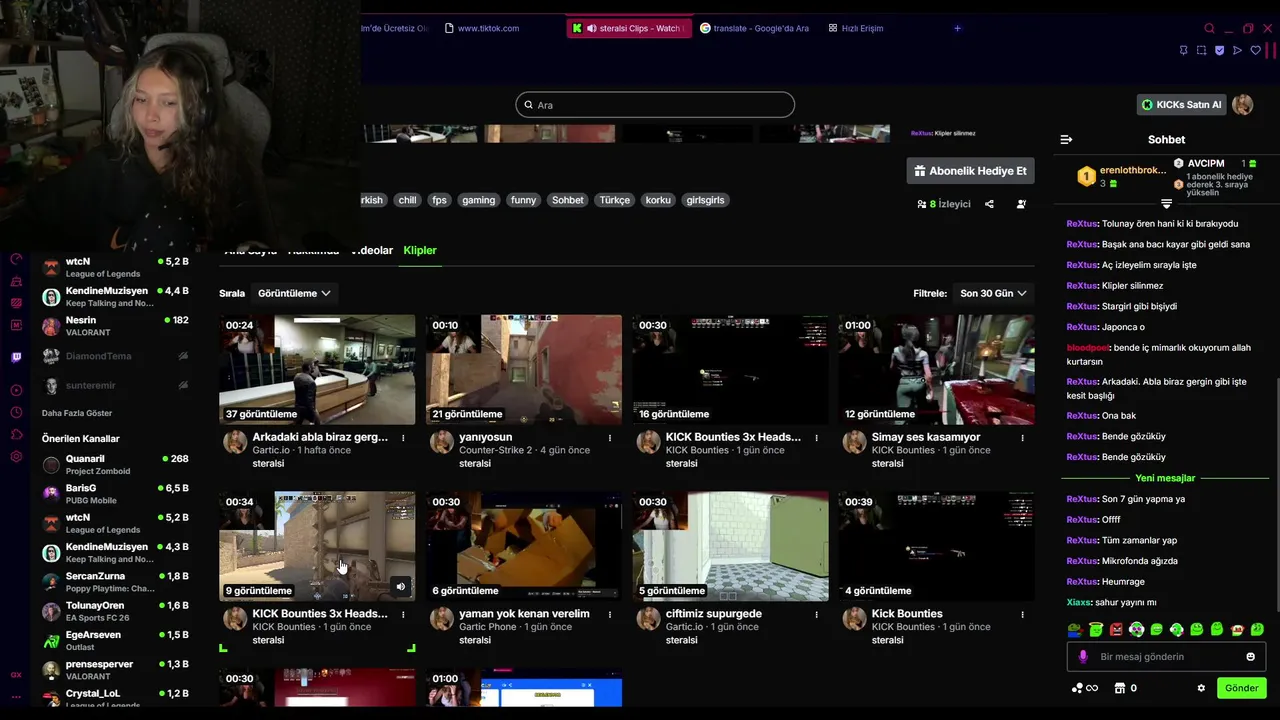
Task: Click the '8 İzleyici' viewer count
Action: coord(944,204)
